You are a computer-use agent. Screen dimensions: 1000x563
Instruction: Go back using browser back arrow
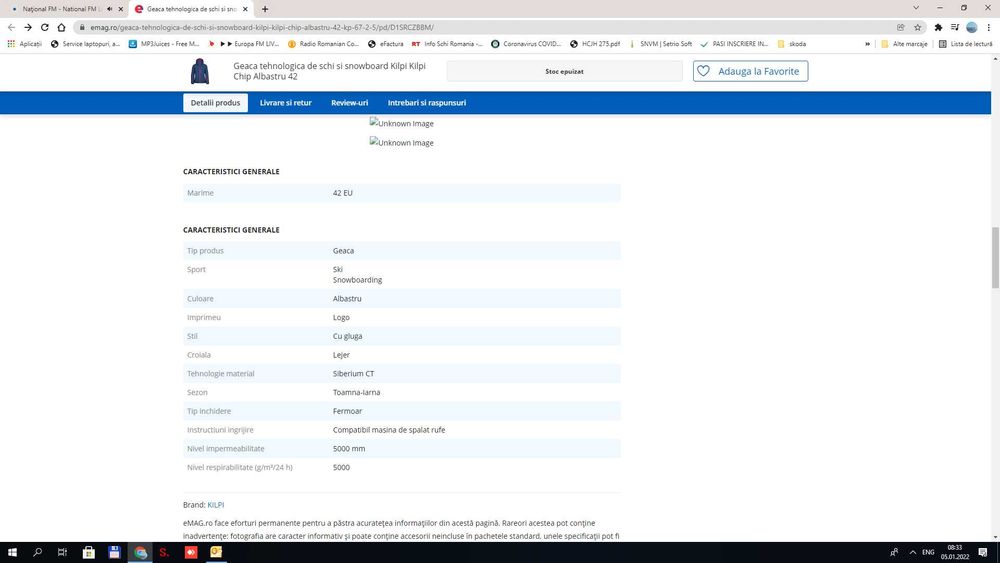(x=11, y=27)
